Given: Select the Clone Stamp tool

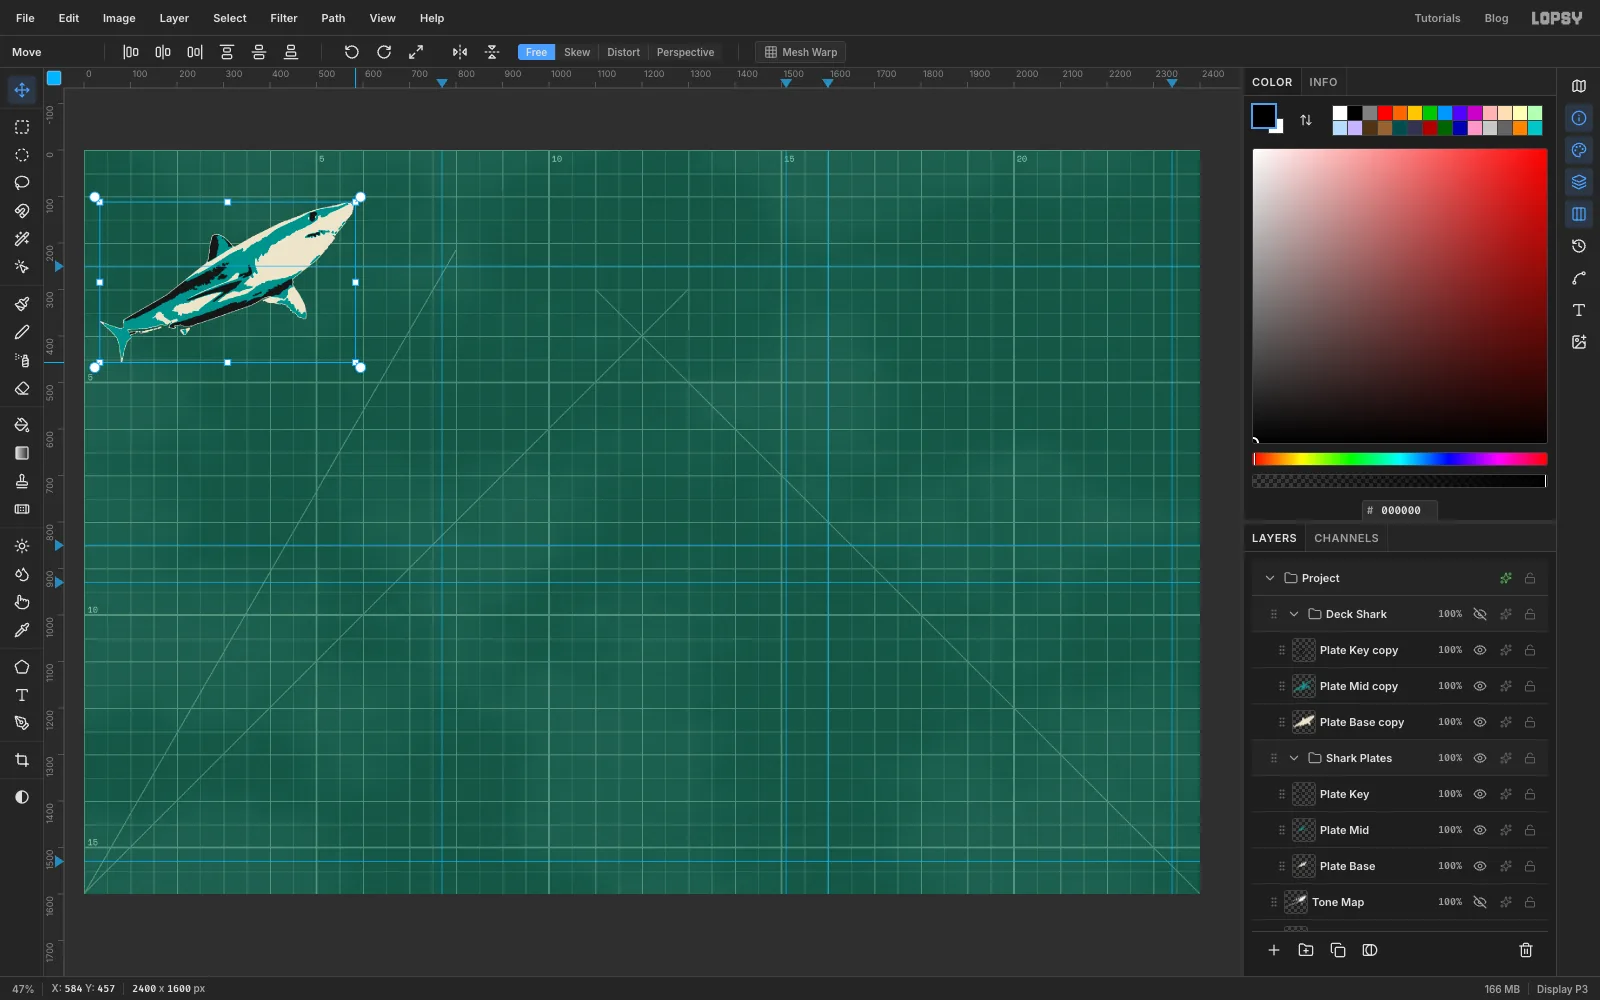Looking at the screenshot, I should [22, 481].
